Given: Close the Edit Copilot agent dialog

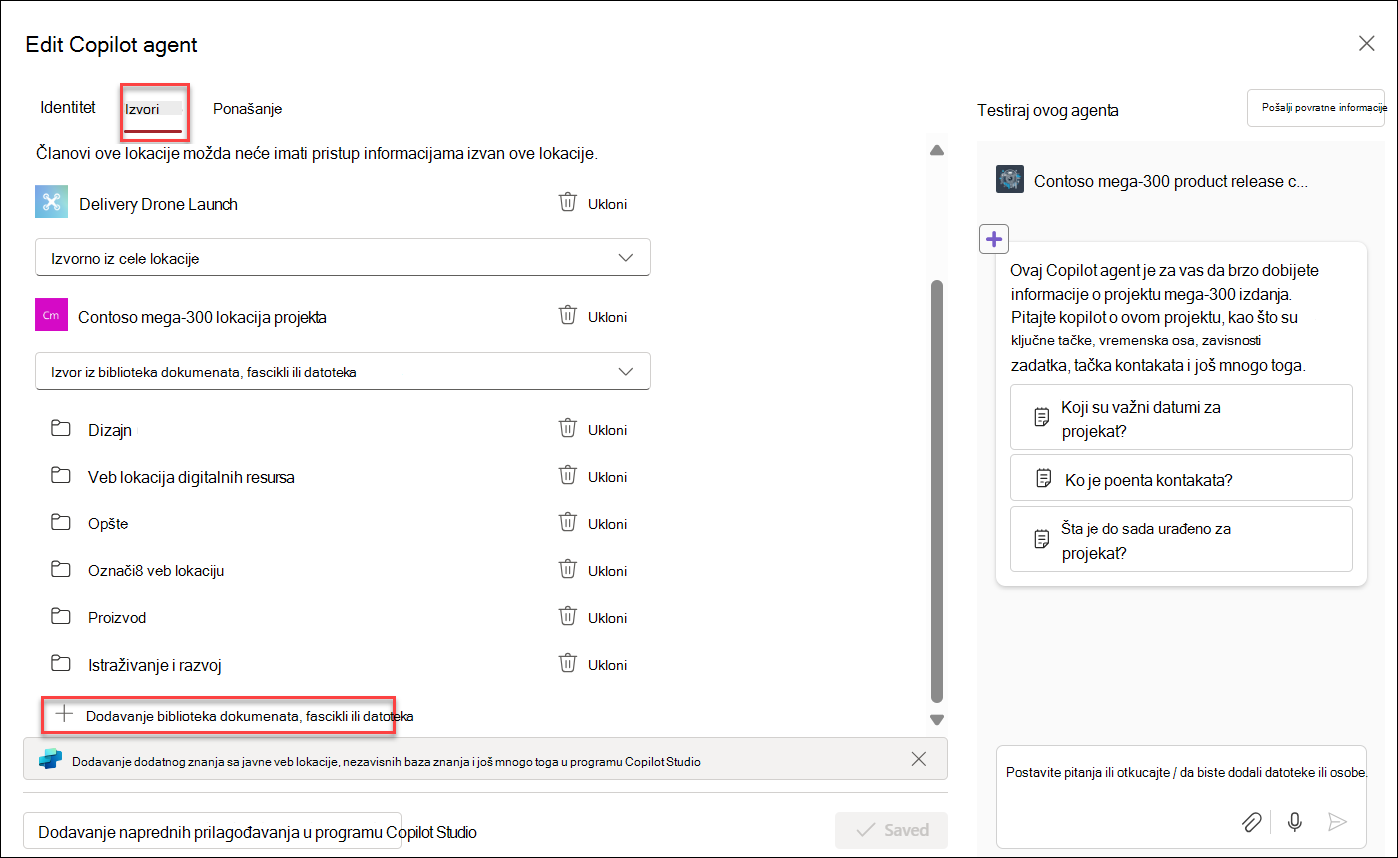Looking at the screenshot, I should coord(1366,43).
